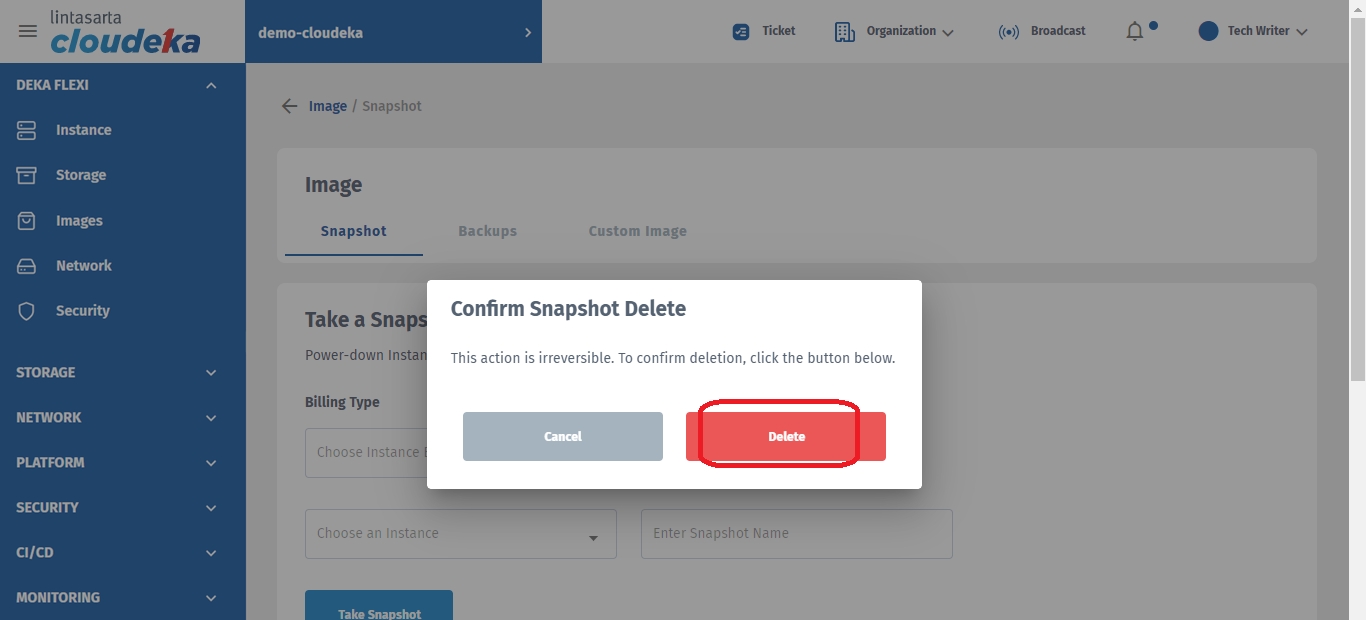Viewport: 1366px width, 620px height.
Task: Click the hamburger menu icon
Action: coord(28,31)
